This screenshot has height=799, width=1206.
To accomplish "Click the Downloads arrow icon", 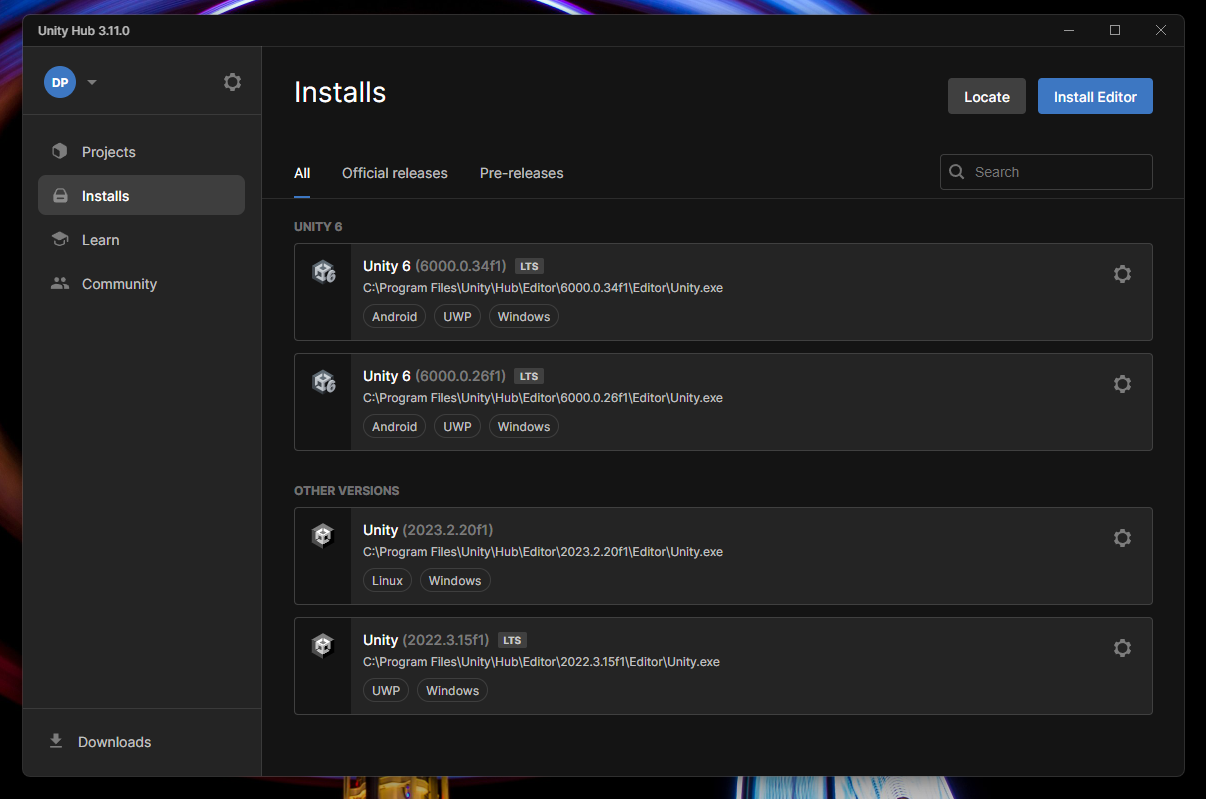I will pos(56,741).
